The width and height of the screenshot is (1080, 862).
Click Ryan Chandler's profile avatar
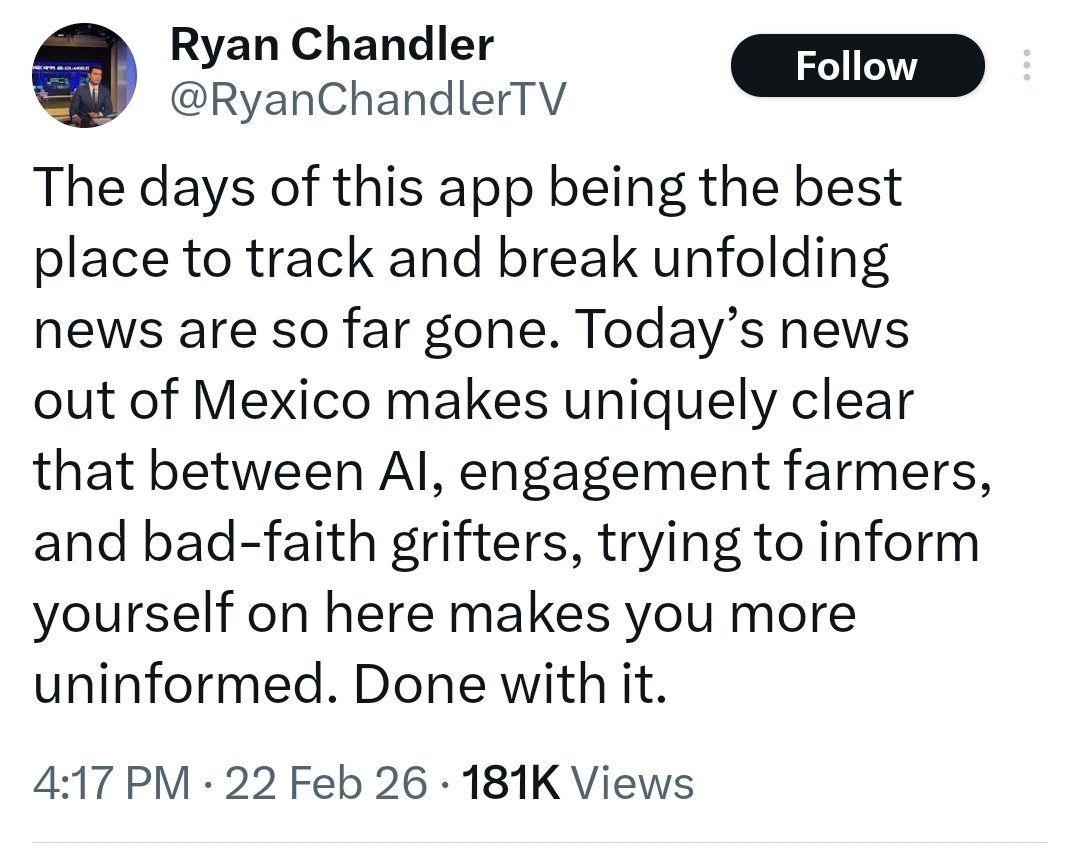[83, 76]
